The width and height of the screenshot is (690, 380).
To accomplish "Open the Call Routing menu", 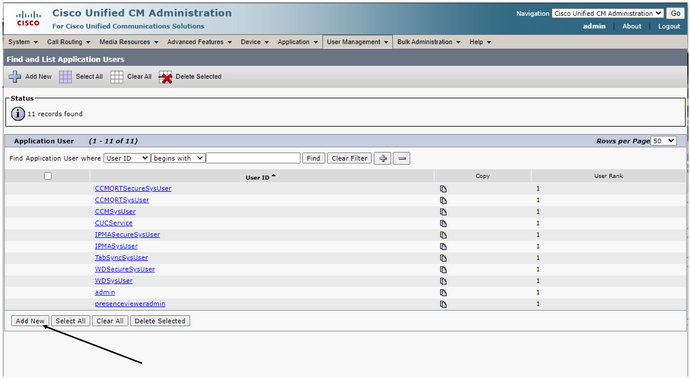I will 69,42.
